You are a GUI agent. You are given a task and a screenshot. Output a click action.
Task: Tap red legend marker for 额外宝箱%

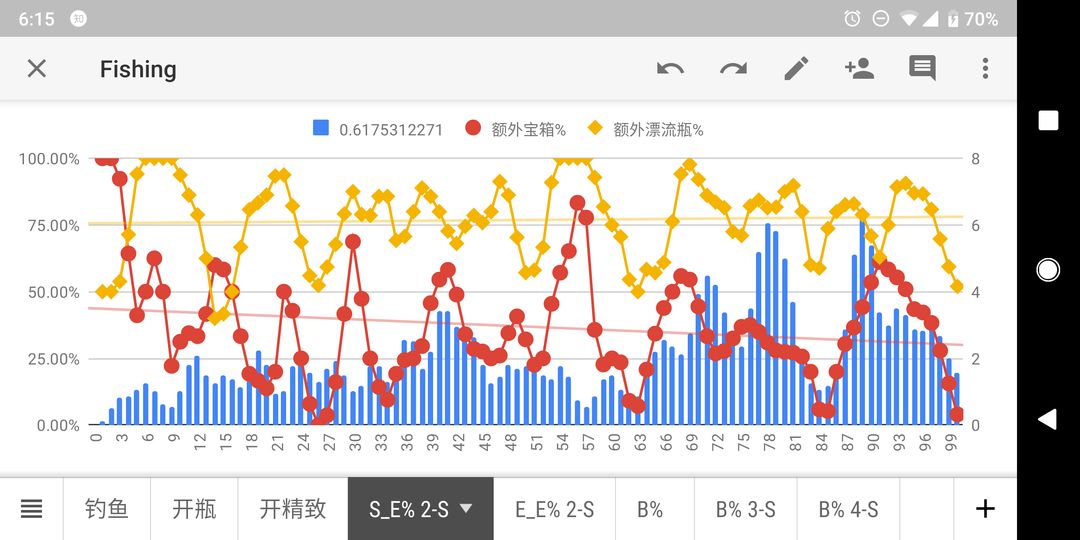click(x=472, y=128)
